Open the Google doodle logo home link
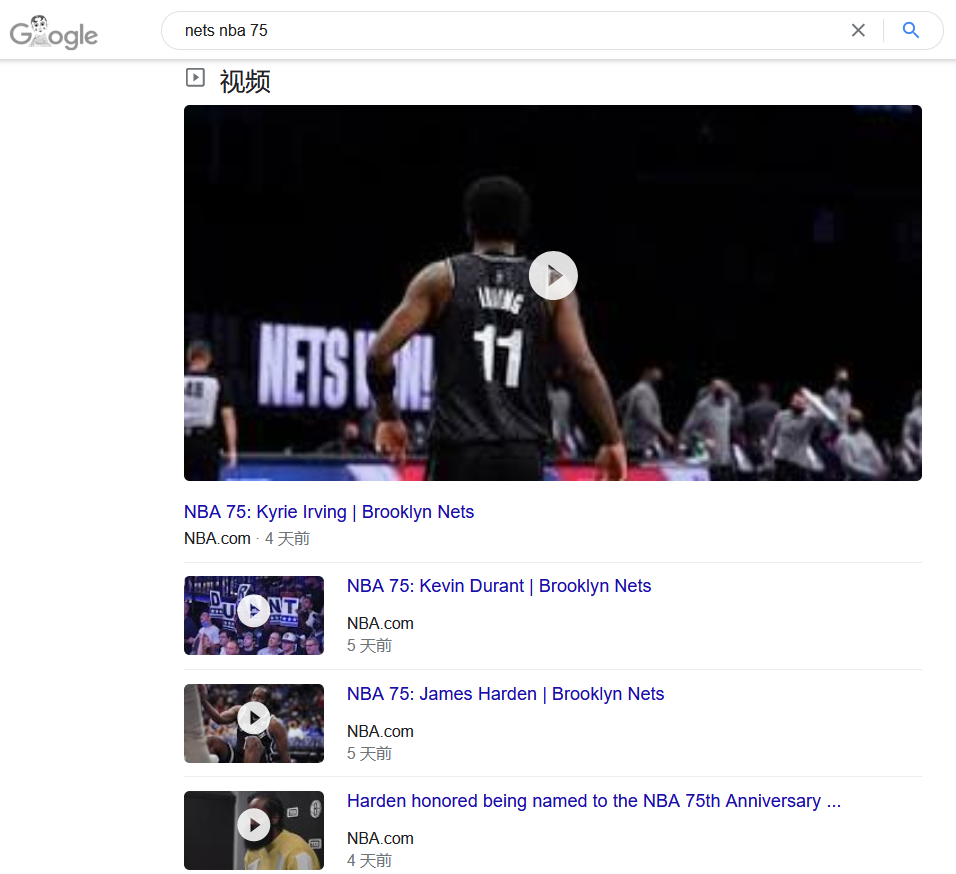This screenshot has width=956, height=874. pyautogui.click(x=54, y=32)
